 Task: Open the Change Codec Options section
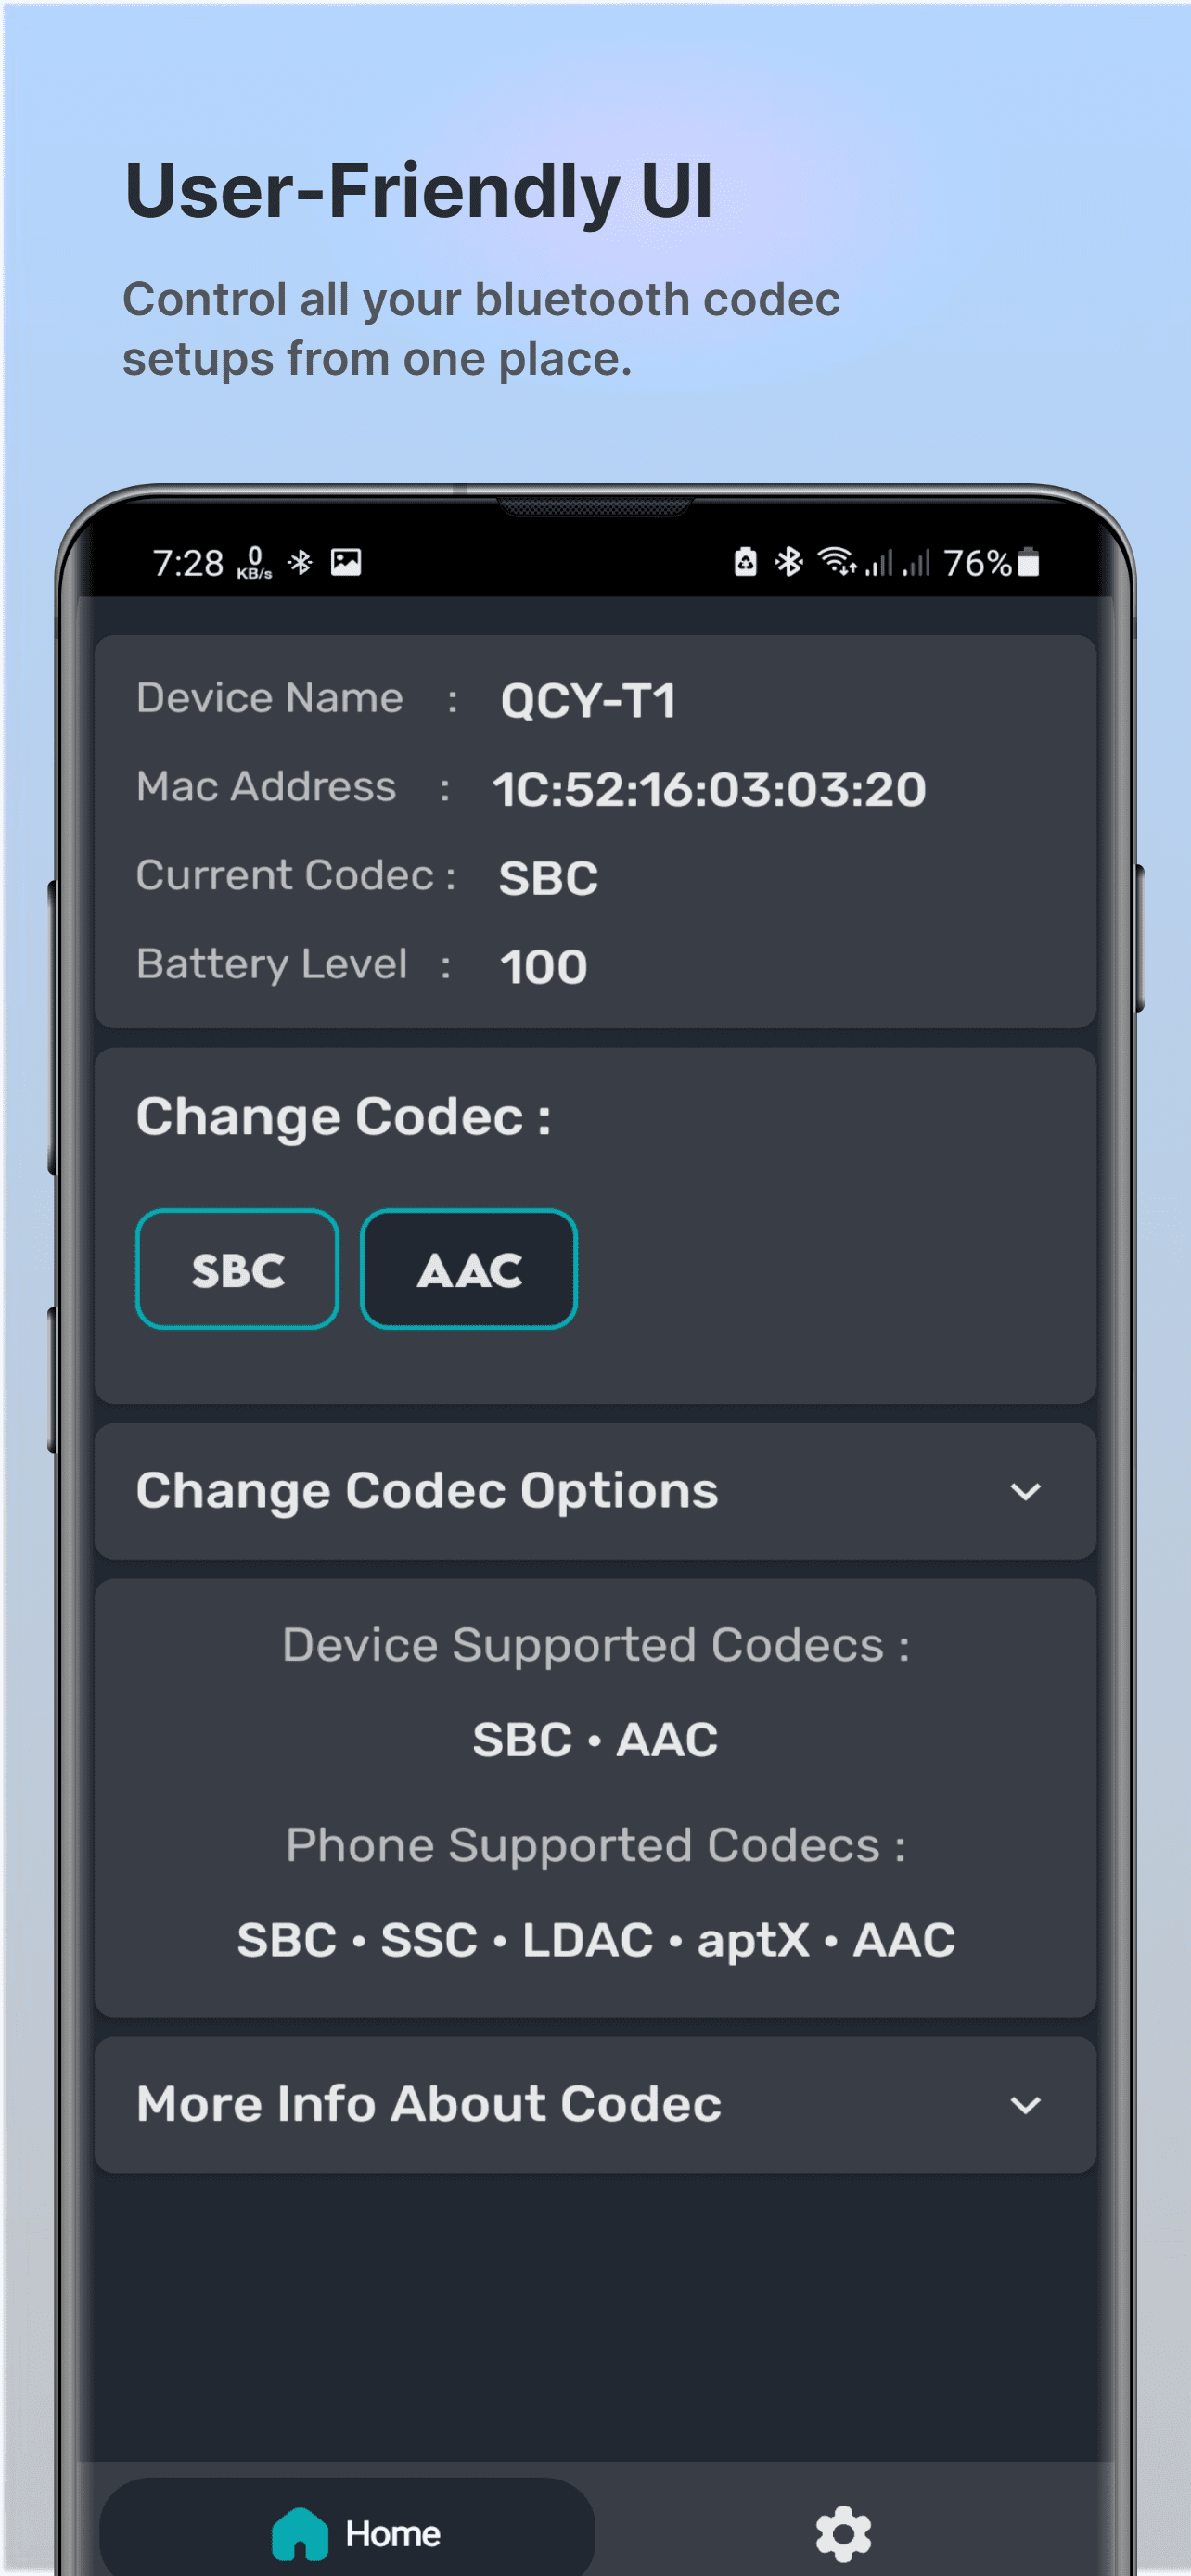tap(428, 1492)
